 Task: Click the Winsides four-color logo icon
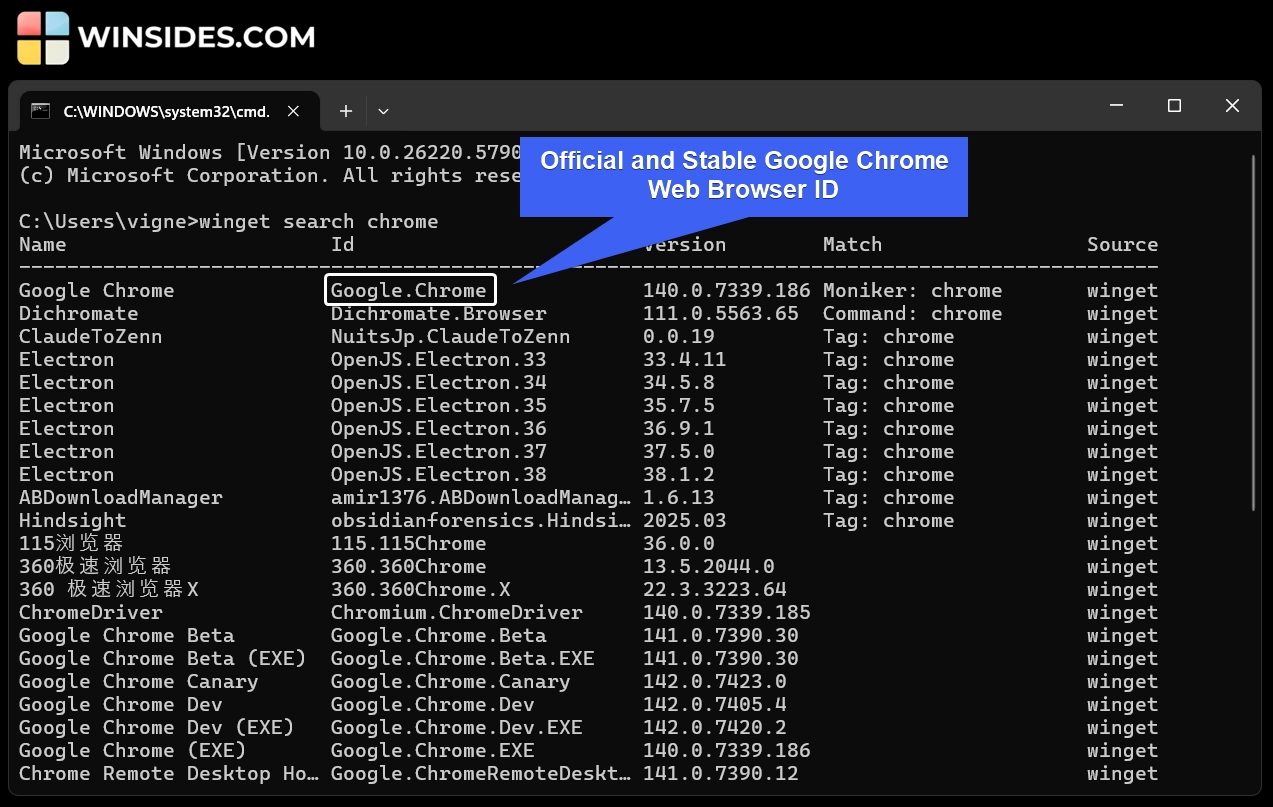[43, 38]
